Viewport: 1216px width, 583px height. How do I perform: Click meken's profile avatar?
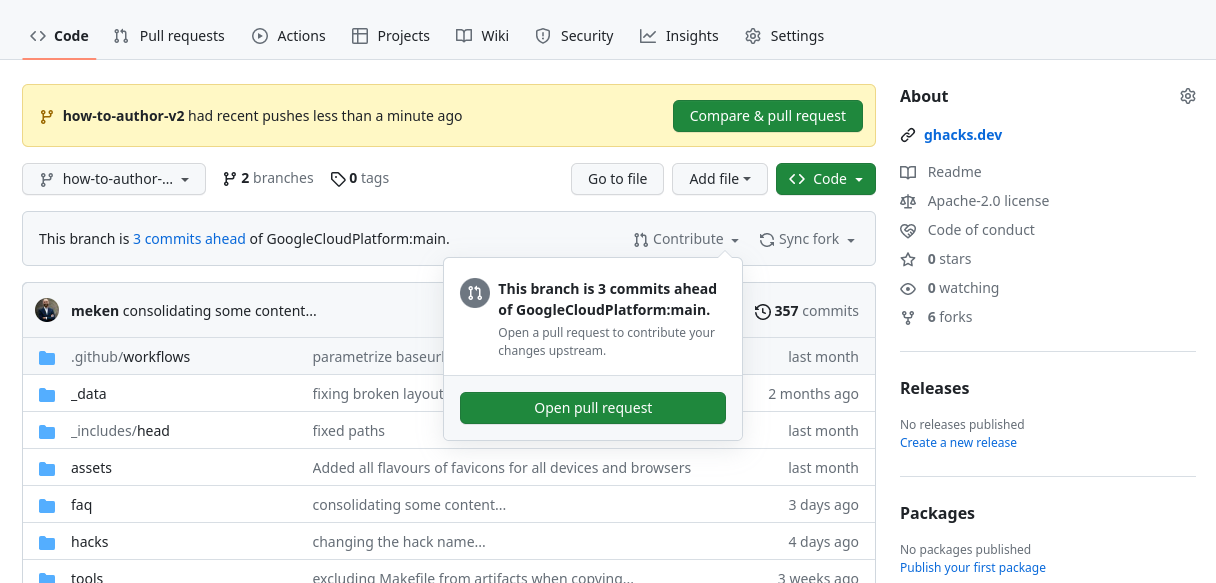tap(47, 310)
